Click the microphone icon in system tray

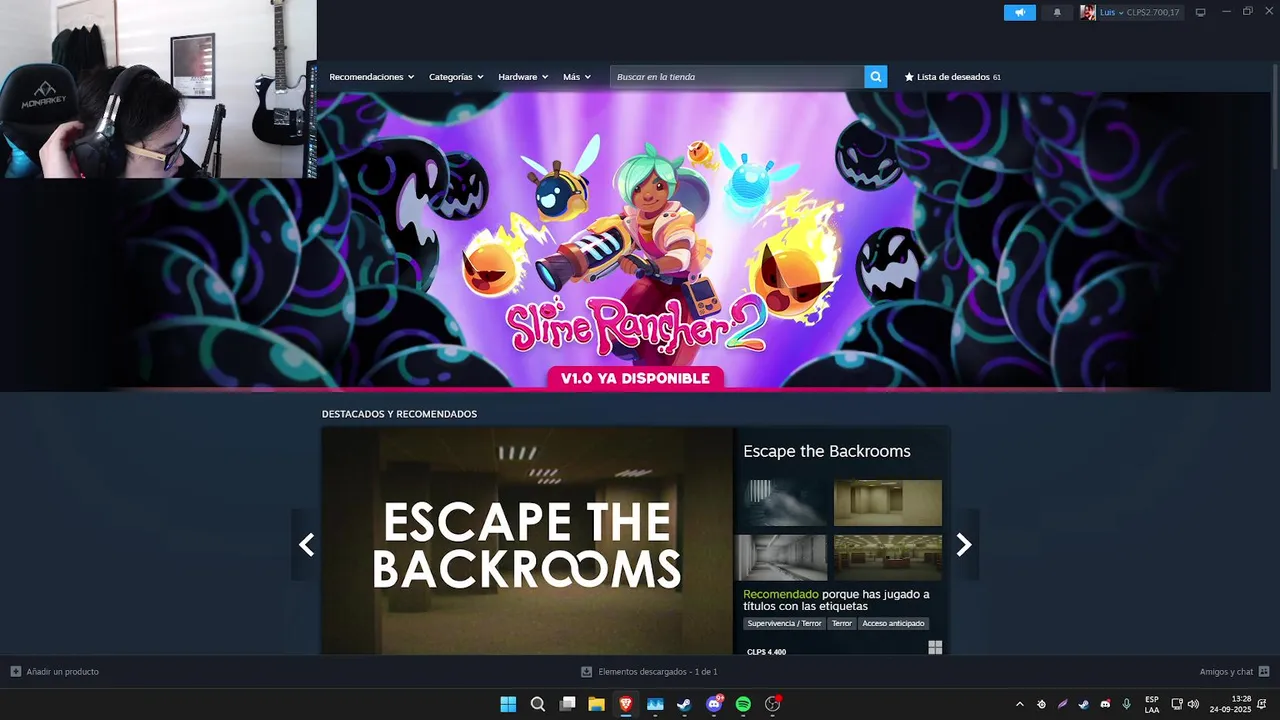(x=1126, y=704)
